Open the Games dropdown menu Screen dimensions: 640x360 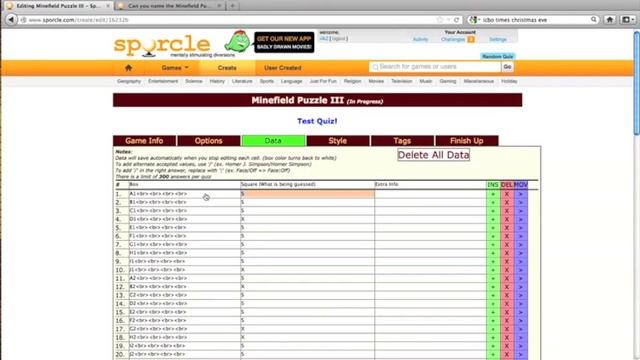175,68
